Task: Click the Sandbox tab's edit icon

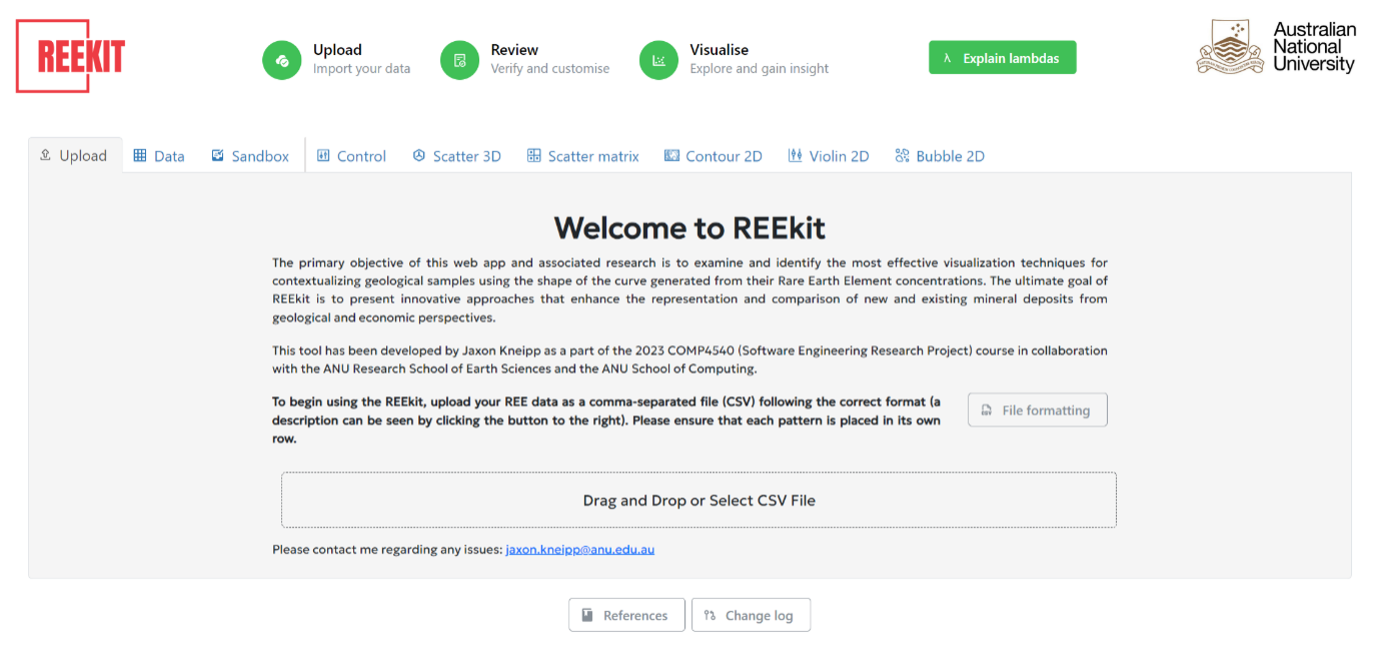Action: (218, 155)
